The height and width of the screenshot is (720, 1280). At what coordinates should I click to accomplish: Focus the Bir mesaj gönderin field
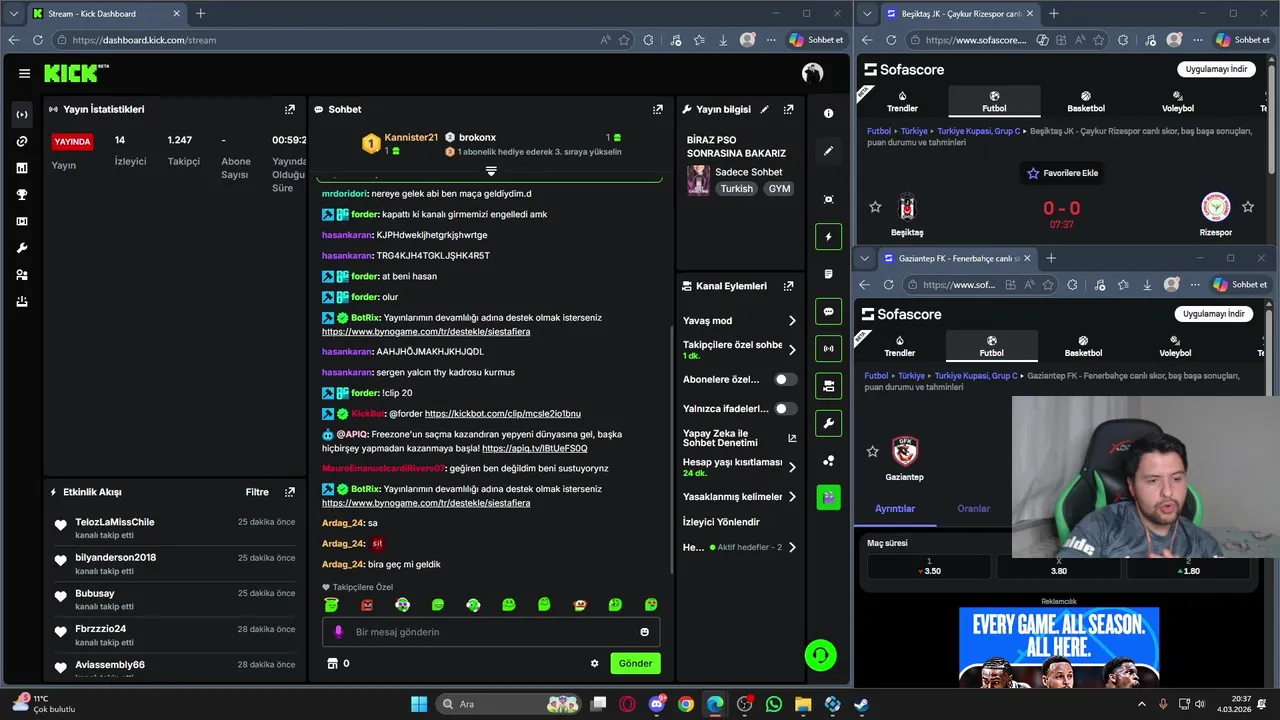[491, 632]
